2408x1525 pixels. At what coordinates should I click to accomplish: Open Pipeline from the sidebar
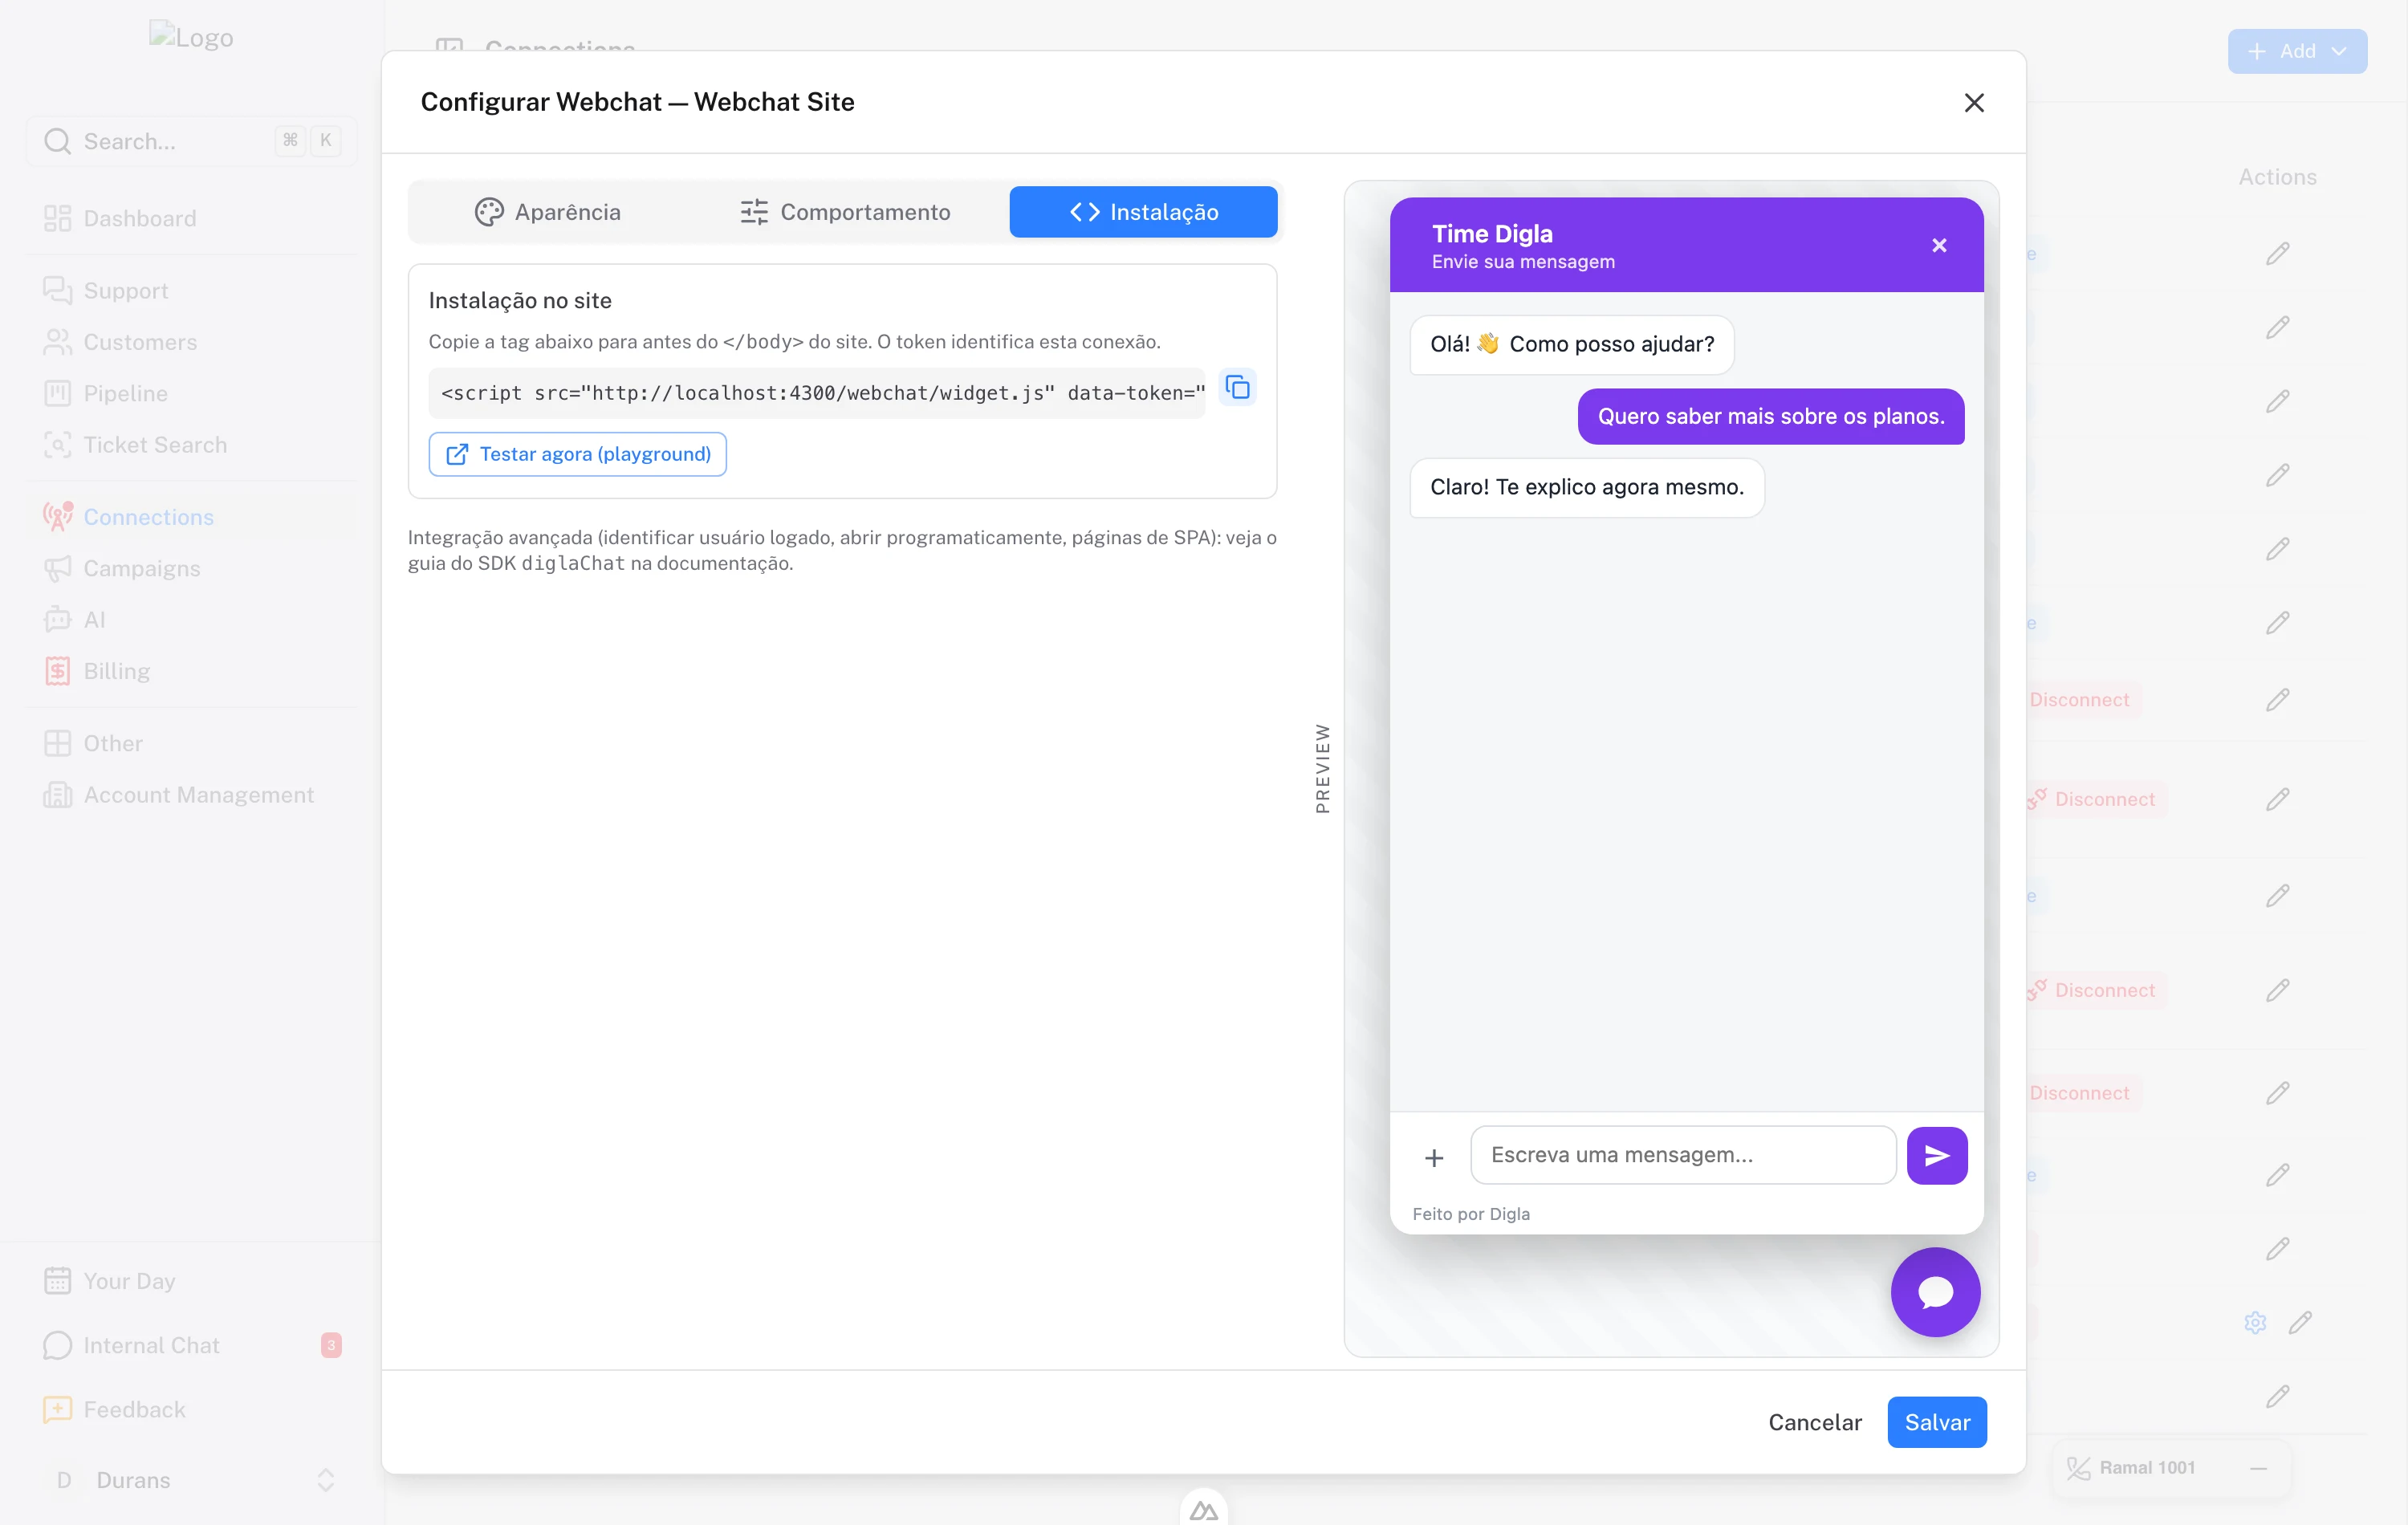pos(192,393)
